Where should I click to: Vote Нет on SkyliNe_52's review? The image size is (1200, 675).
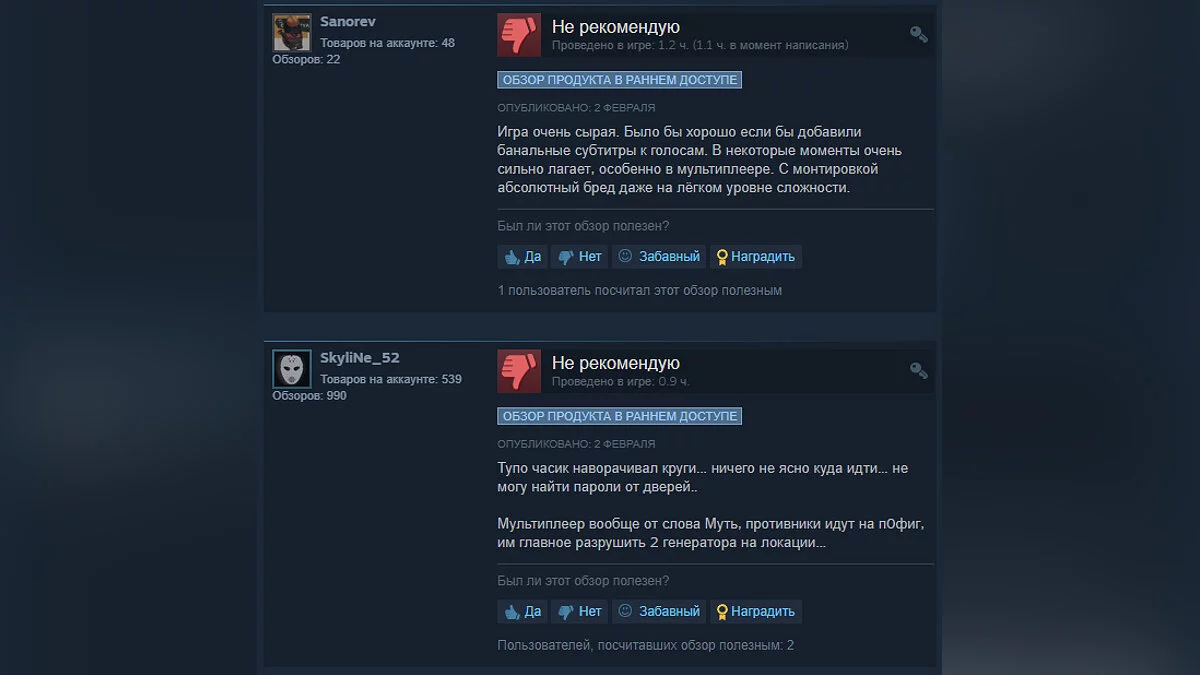pyautogui.click(x=580, y=611)
